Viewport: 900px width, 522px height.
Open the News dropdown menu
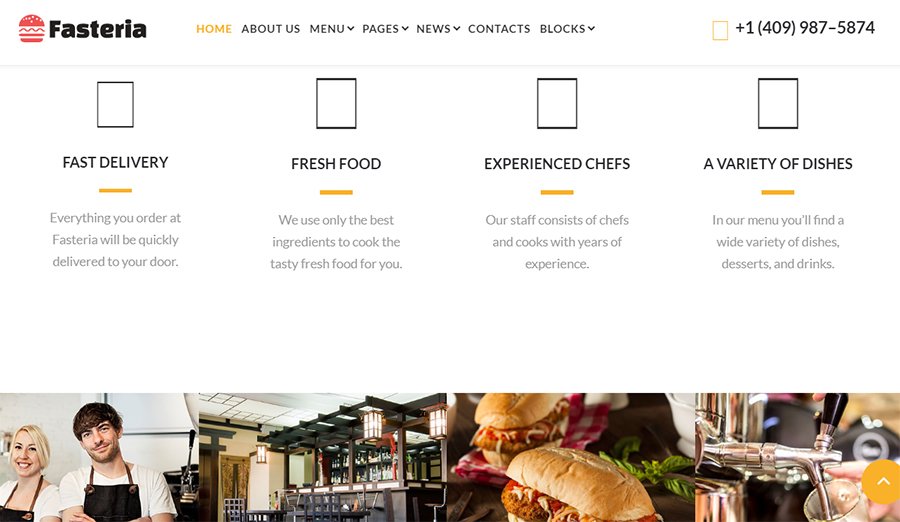point(438,29)
